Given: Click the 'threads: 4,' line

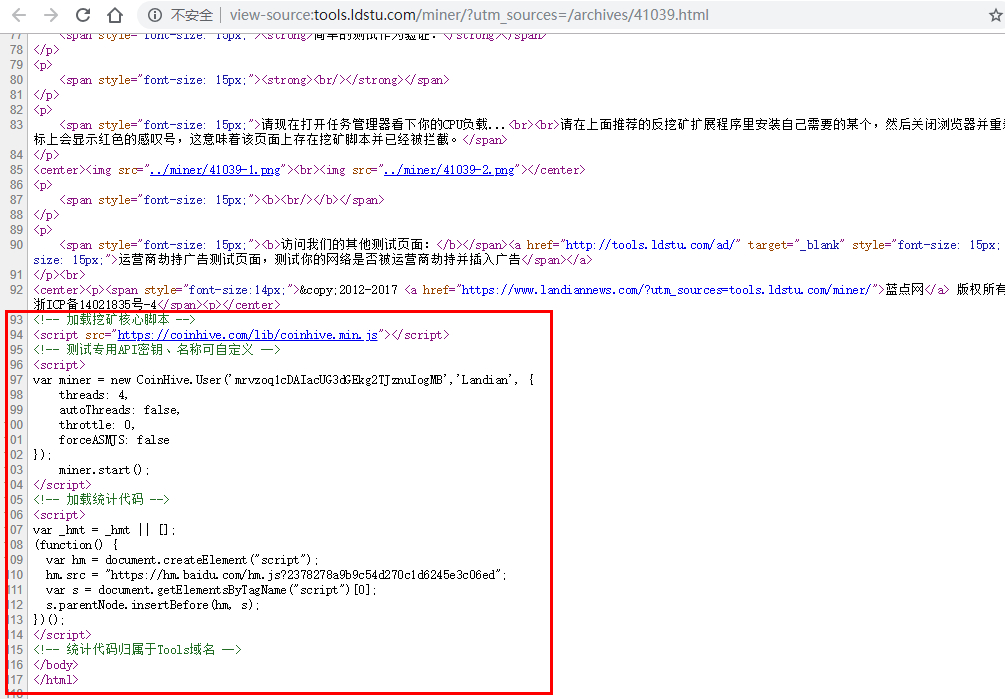Looking at the screenshot, I should click(94, 395).
